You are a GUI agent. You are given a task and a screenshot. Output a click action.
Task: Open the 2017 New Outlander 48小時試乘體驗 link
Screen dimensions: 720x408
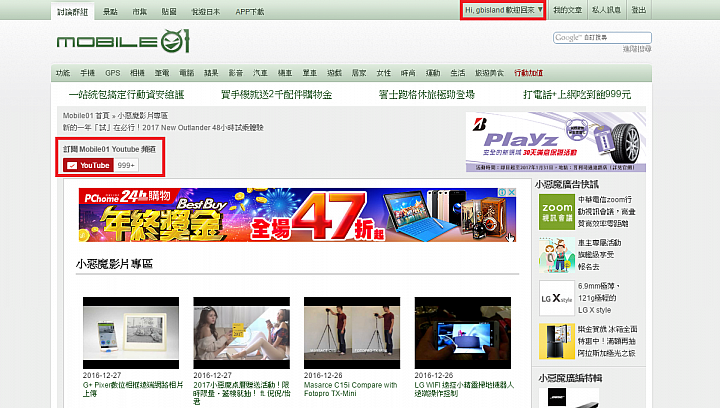click(x=163, y=128)
